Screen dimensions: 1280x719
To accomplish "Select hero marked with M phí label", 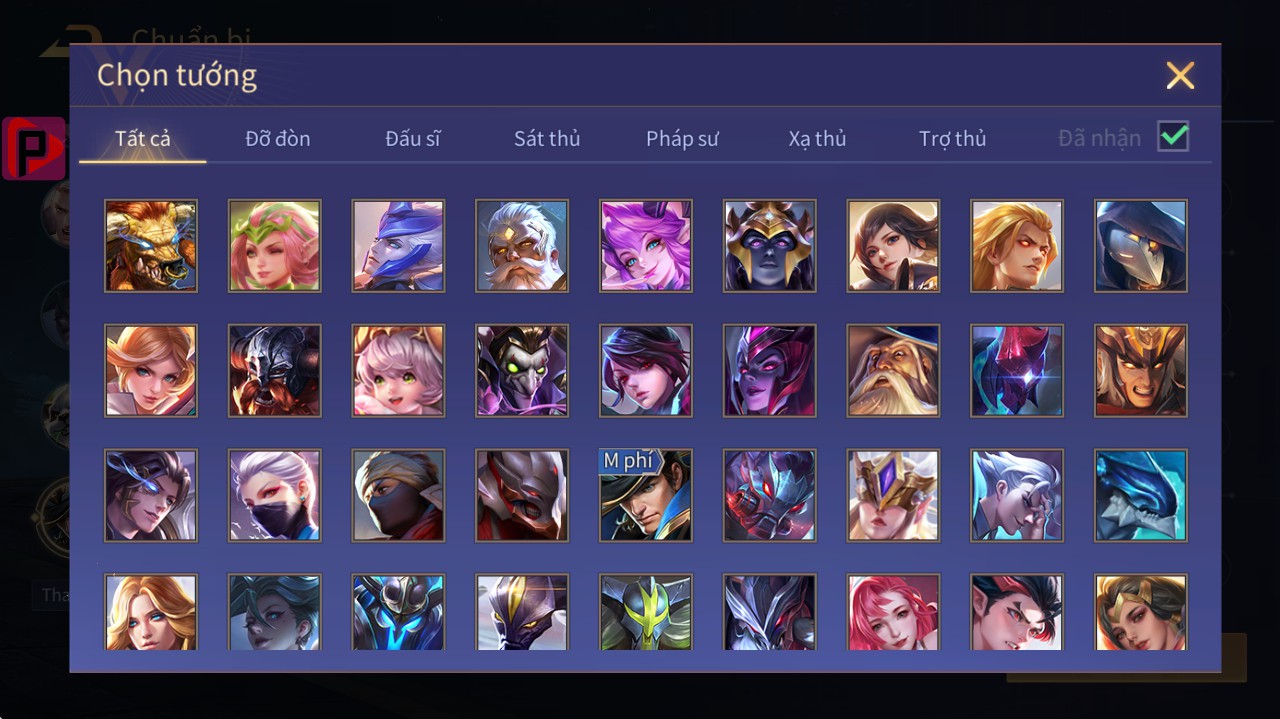I will [646, 496].
